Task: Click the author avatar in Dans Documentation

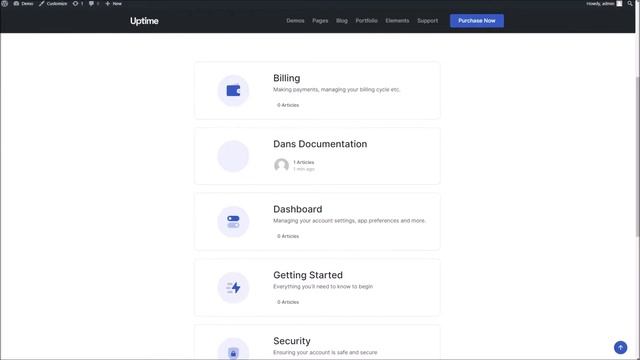Action: click(x=281, y=165)
